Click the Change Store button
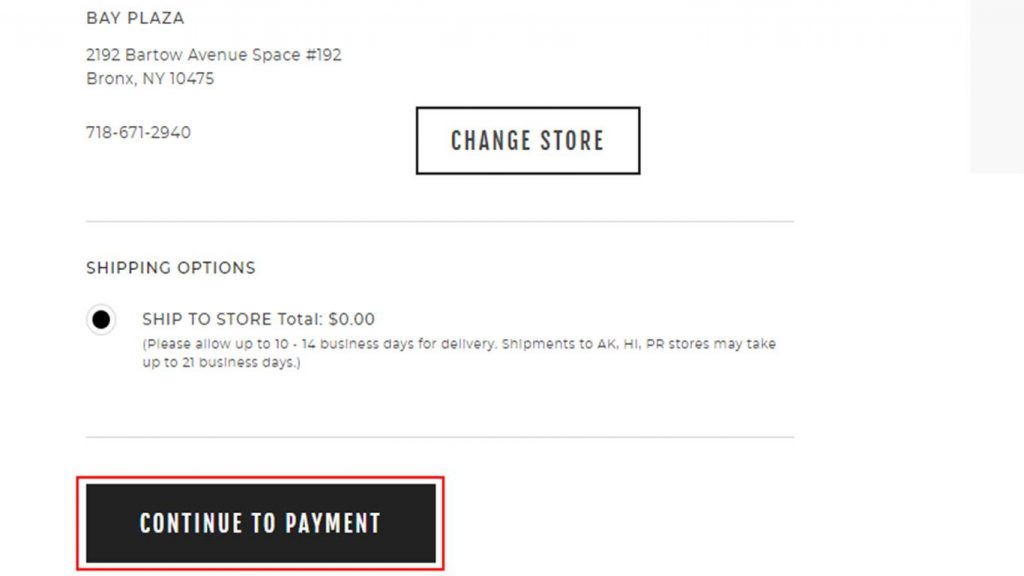This screenshot has width=1024, height=576. coord(528,140)
